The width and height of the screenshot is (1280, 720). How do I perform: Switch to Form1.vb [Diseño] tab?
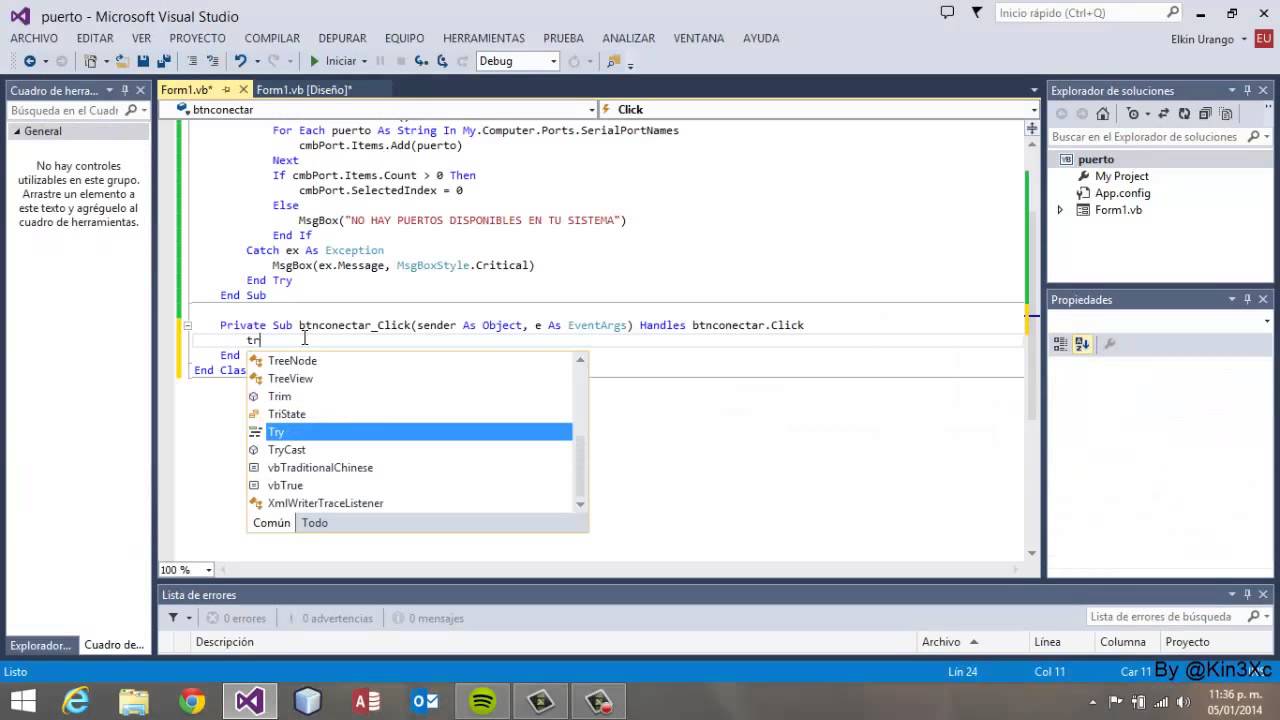point(304,90)
